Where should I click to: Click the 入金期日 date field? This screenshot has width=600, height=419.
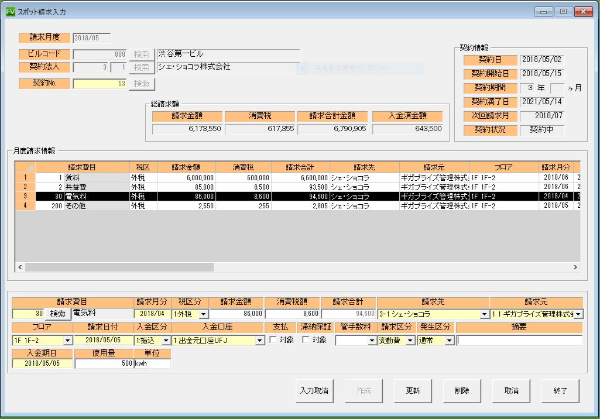[42, 363]
